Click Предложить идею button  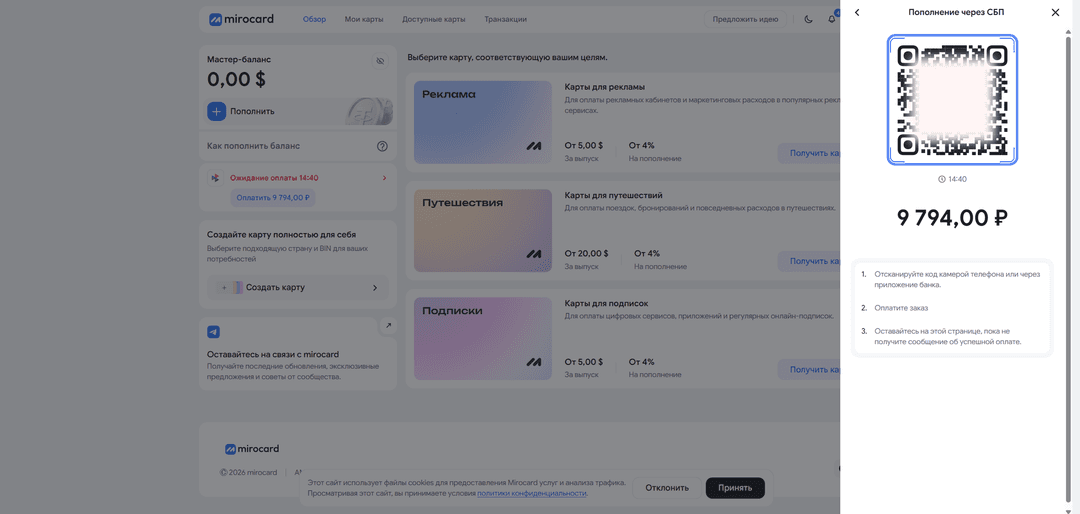point(745,19)
